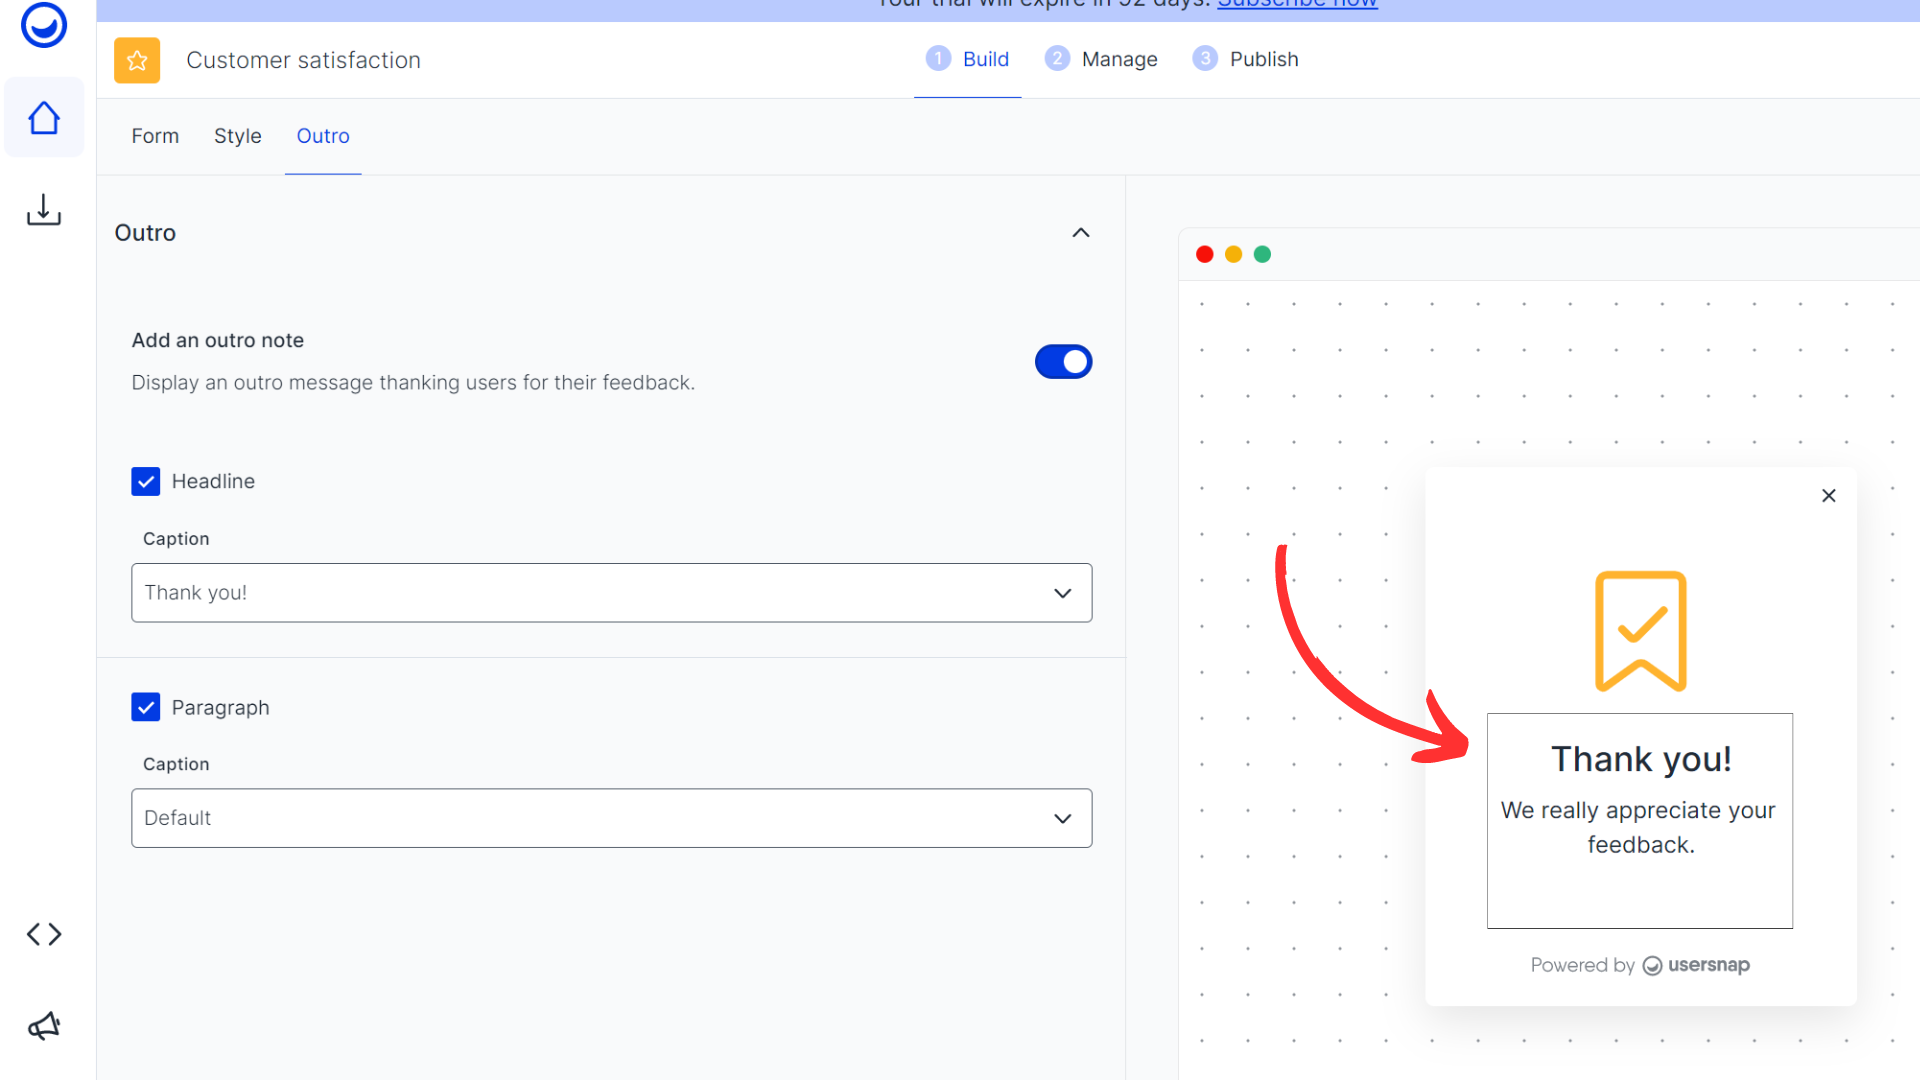Image resolution: width=1920 pixels, height=1080 pixels.
Task: Go to the Publish step
Action: pyautogui.click(x=1246, y=59)
